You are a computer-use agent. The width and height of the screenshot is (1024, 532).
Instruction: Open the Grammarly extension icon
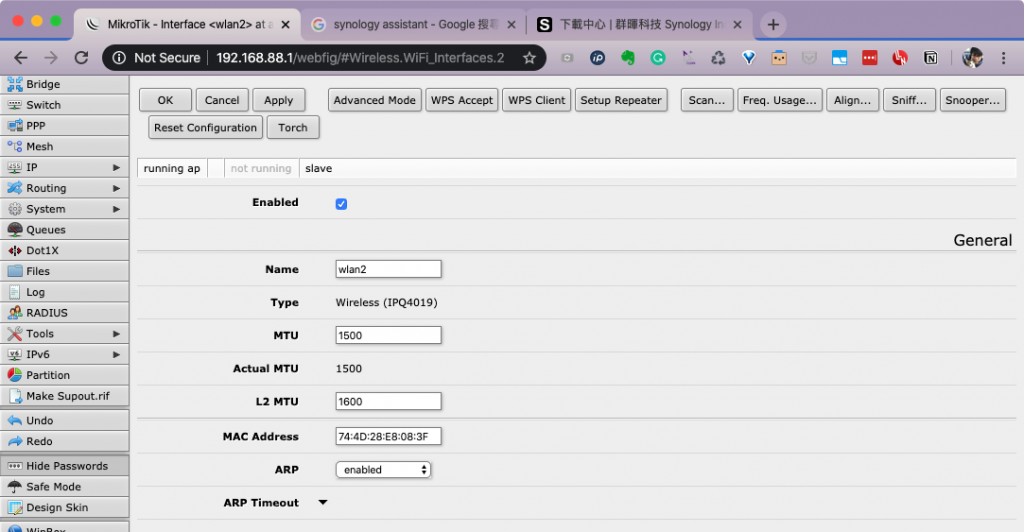pyautogui.click(x=658, y=57)
